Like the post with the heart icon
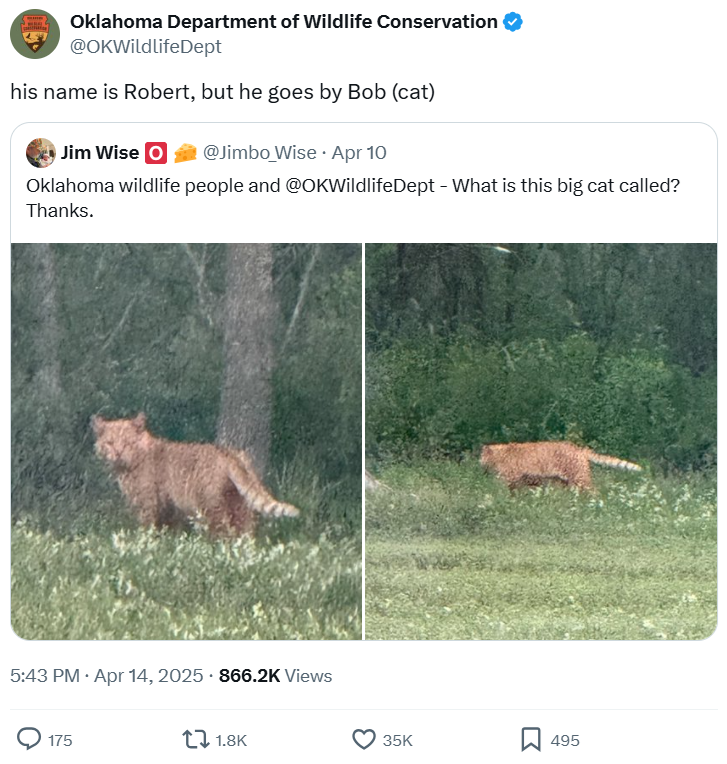This screenshot has width=727, height=764. 364,740
